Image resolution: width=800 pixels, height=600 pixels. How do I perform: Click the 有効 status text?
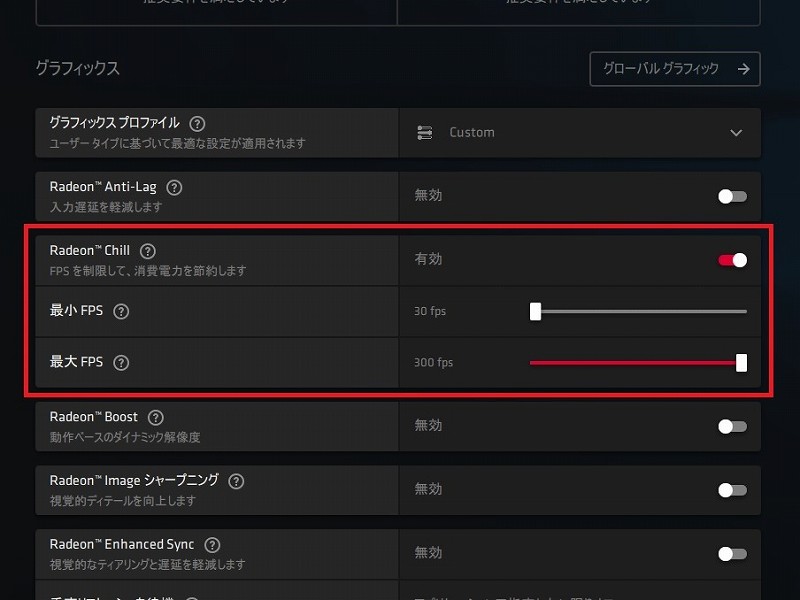pos(428,259)
